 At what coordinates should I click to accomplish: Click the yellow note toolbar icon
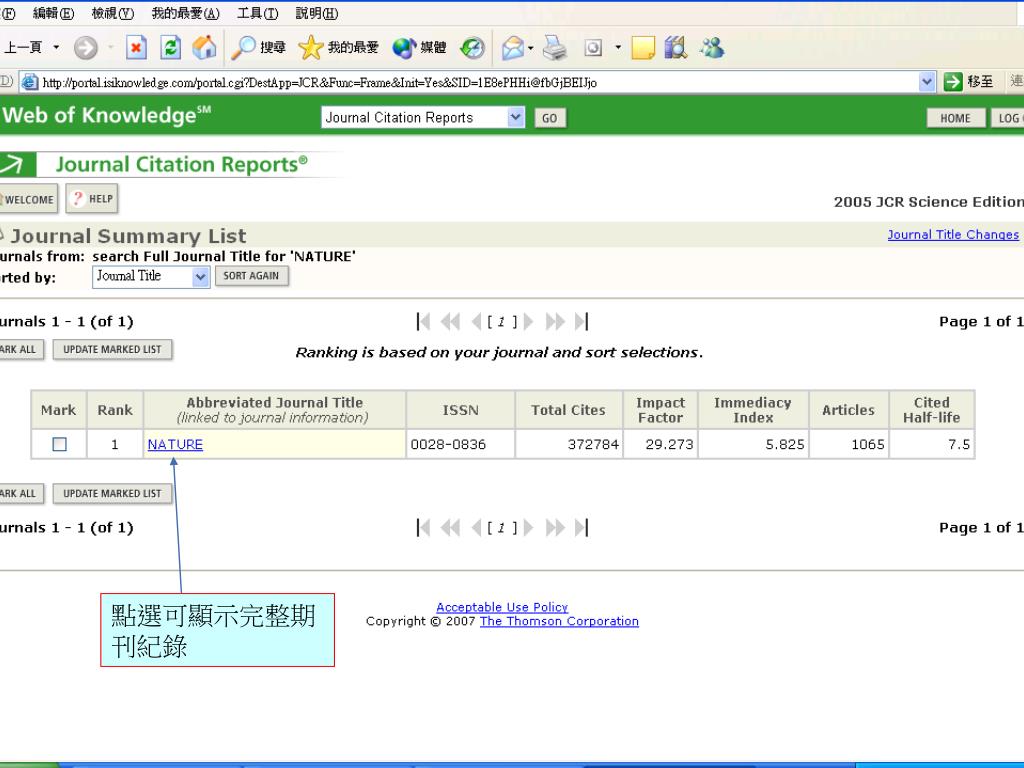643,48
